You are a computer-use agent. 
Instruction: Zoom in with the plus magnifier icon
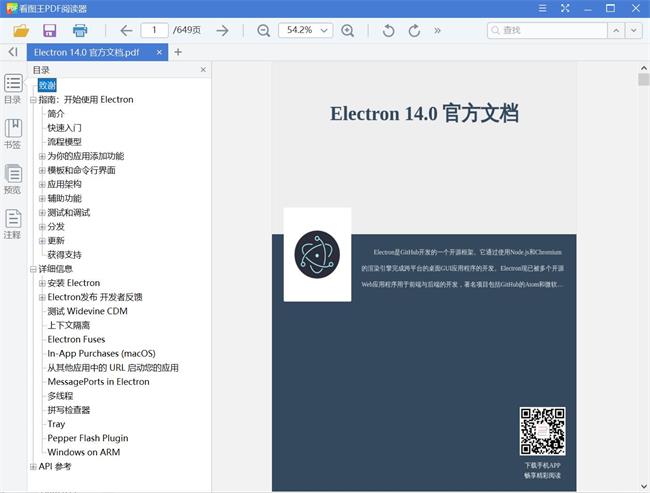[x=347, y=30]
